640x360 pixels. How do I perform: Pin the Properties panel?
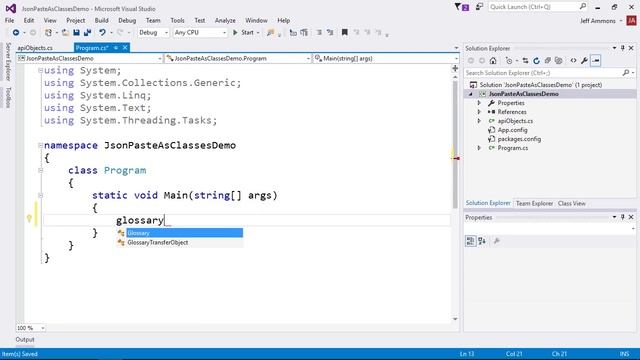tap(623, 217)
